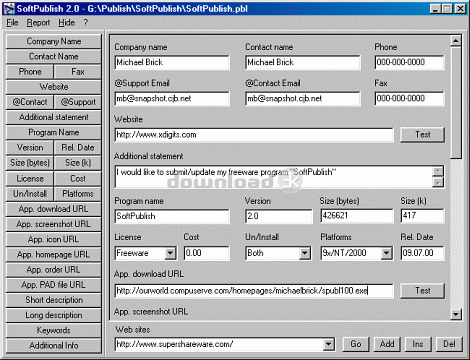Expand the Platforms dropdown showing 9x/NT/2000
Viewport: 470px width, 360px height.
(386, 253)
